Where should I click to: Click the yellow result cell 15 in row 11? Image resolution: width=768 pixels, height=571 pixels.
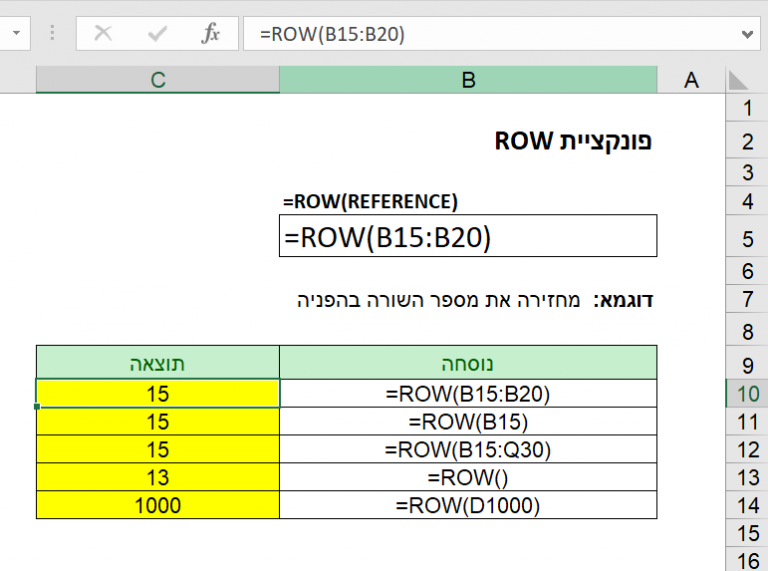click(158, 422)
